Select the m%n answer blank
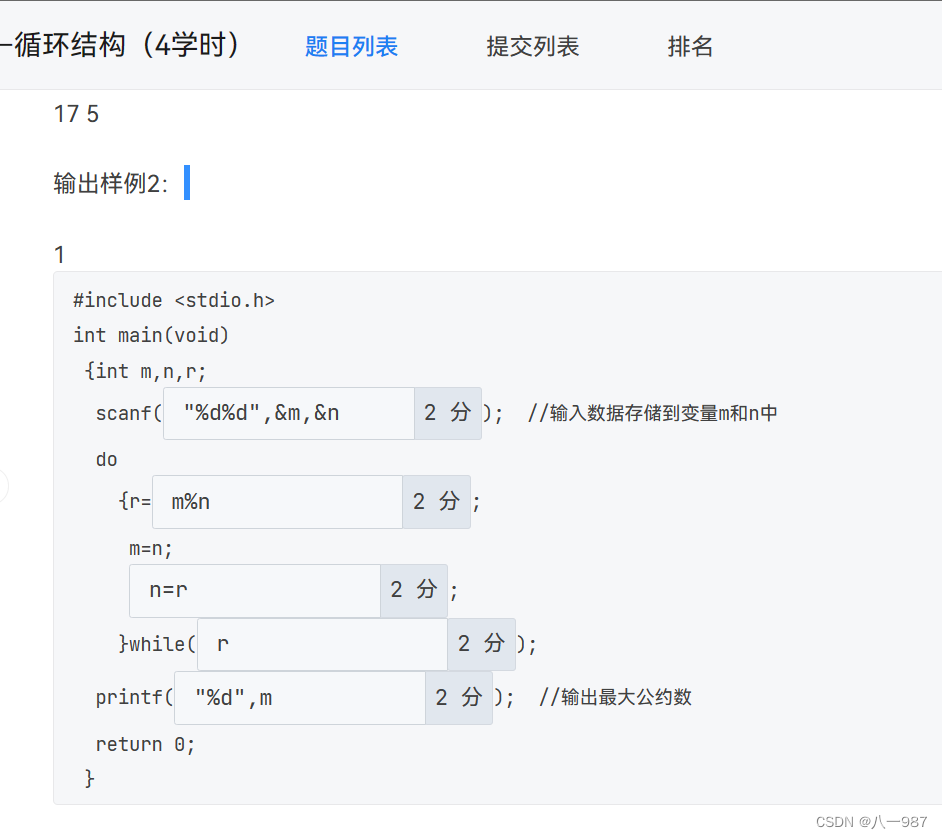Viewport: 942px width, 839px height. 276,501
